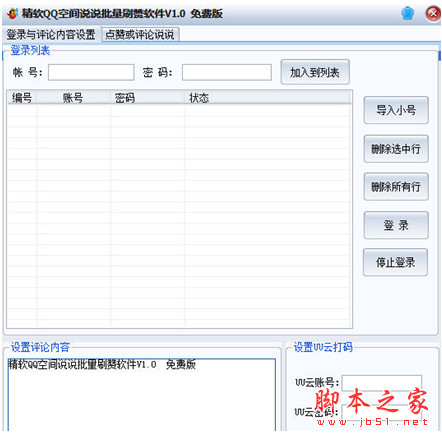Click inside the comment content text box
This screenshot has width=442, height=433.
click(x=142, y=395)
